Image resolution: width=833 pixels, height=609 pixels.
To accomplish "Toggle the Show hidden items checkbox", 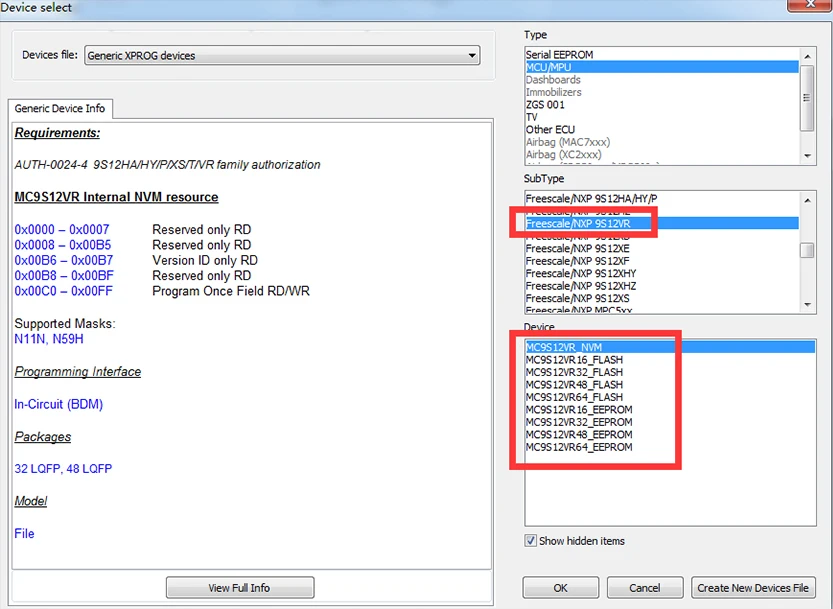I will point(531,541).
